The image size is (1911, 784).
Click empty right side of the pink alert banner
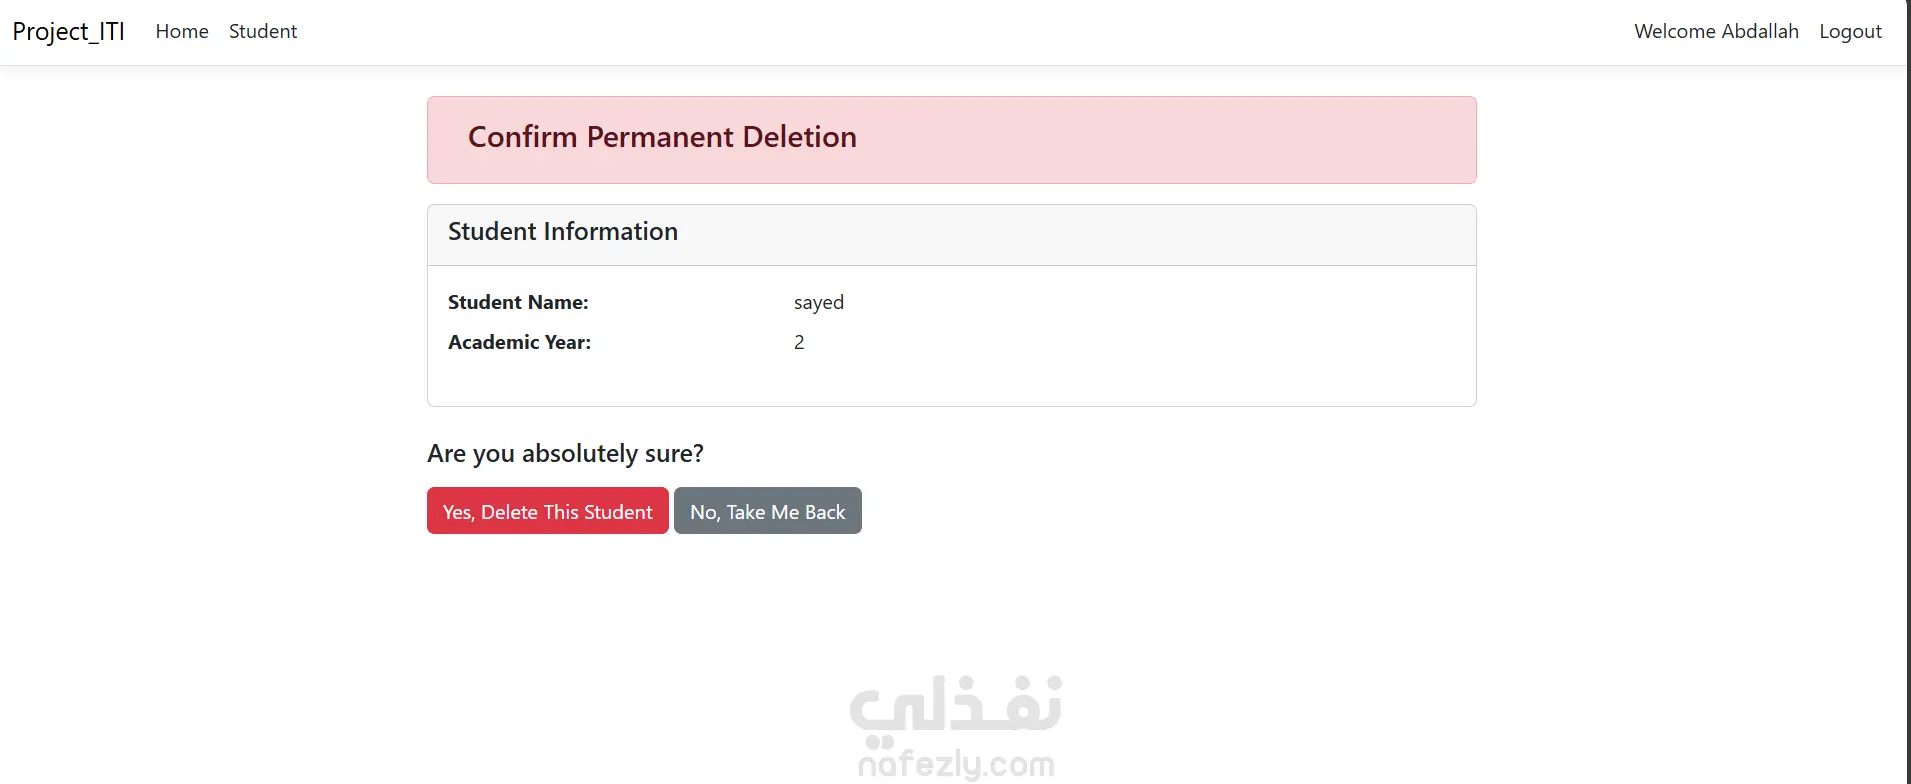1250,140
